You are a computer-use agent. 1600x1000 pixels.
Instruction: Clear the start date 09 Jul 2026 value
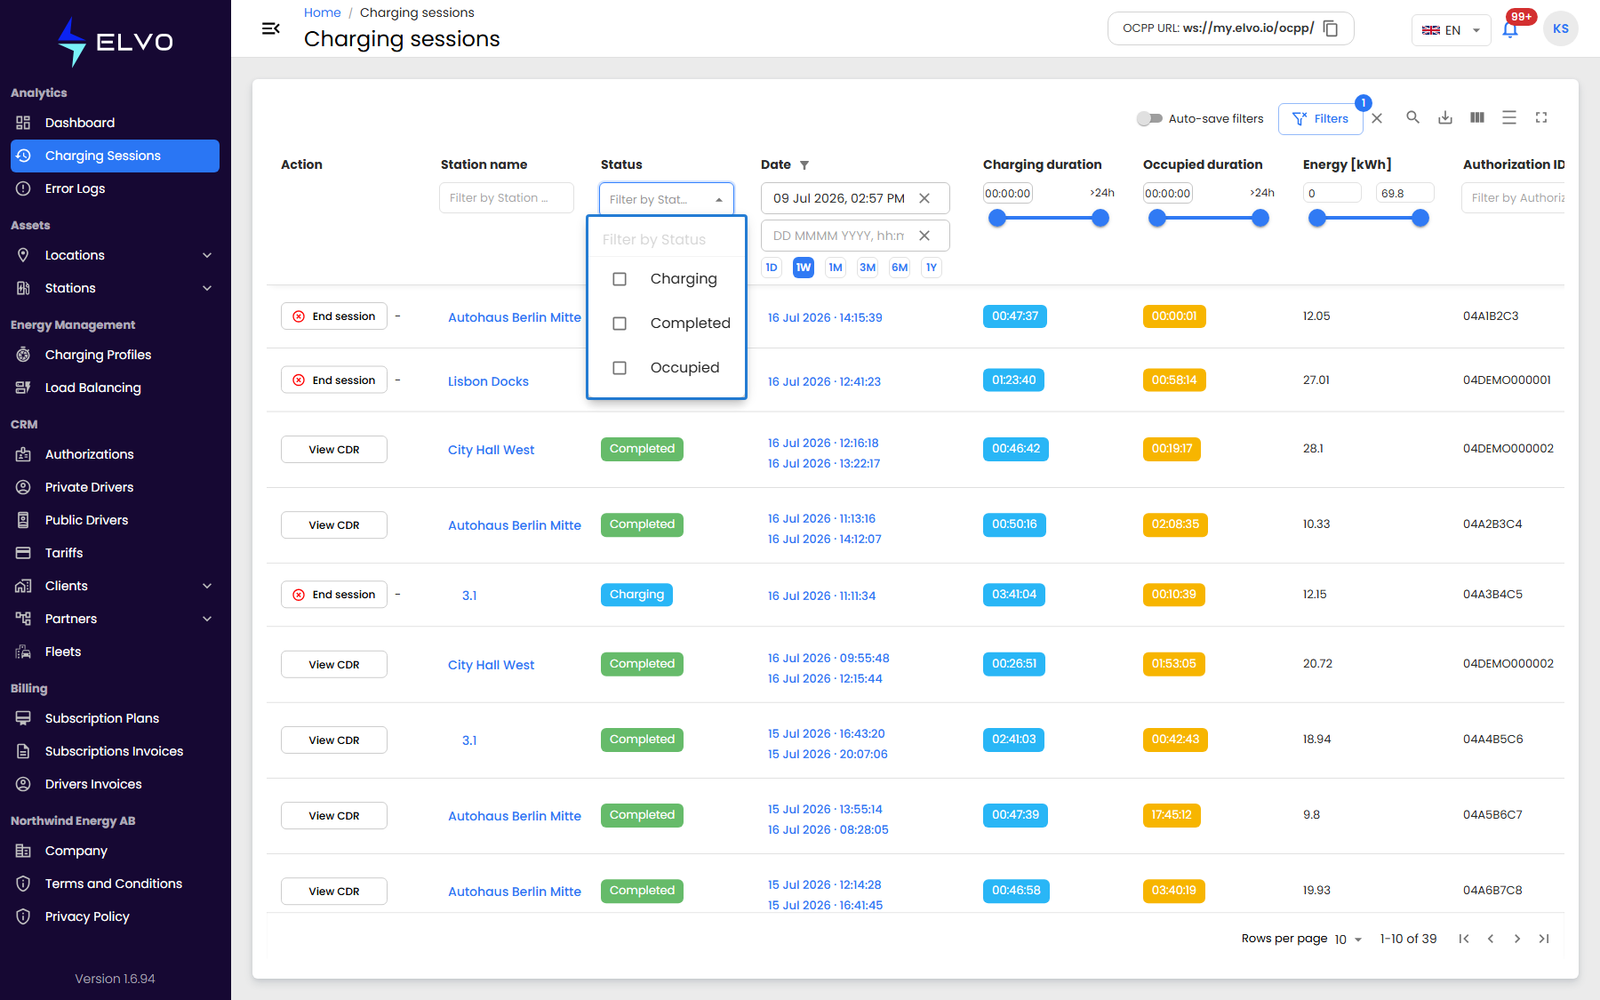coord(925,198)
